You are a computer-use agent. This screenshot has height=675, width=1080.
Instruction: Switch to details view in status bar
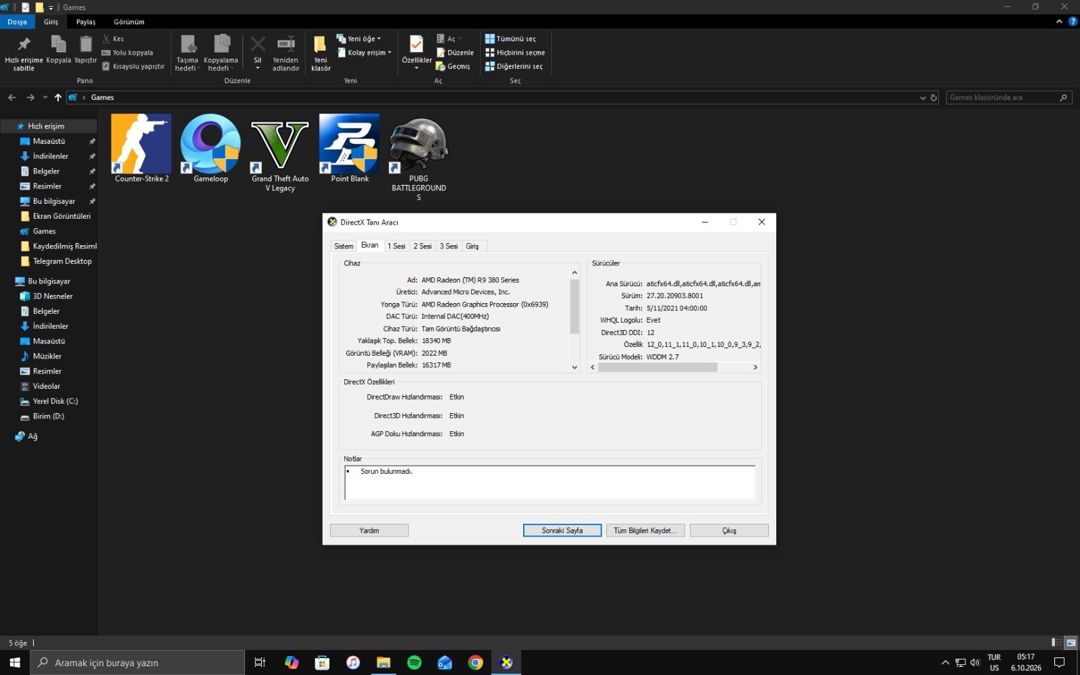[x=1057, y=643]
